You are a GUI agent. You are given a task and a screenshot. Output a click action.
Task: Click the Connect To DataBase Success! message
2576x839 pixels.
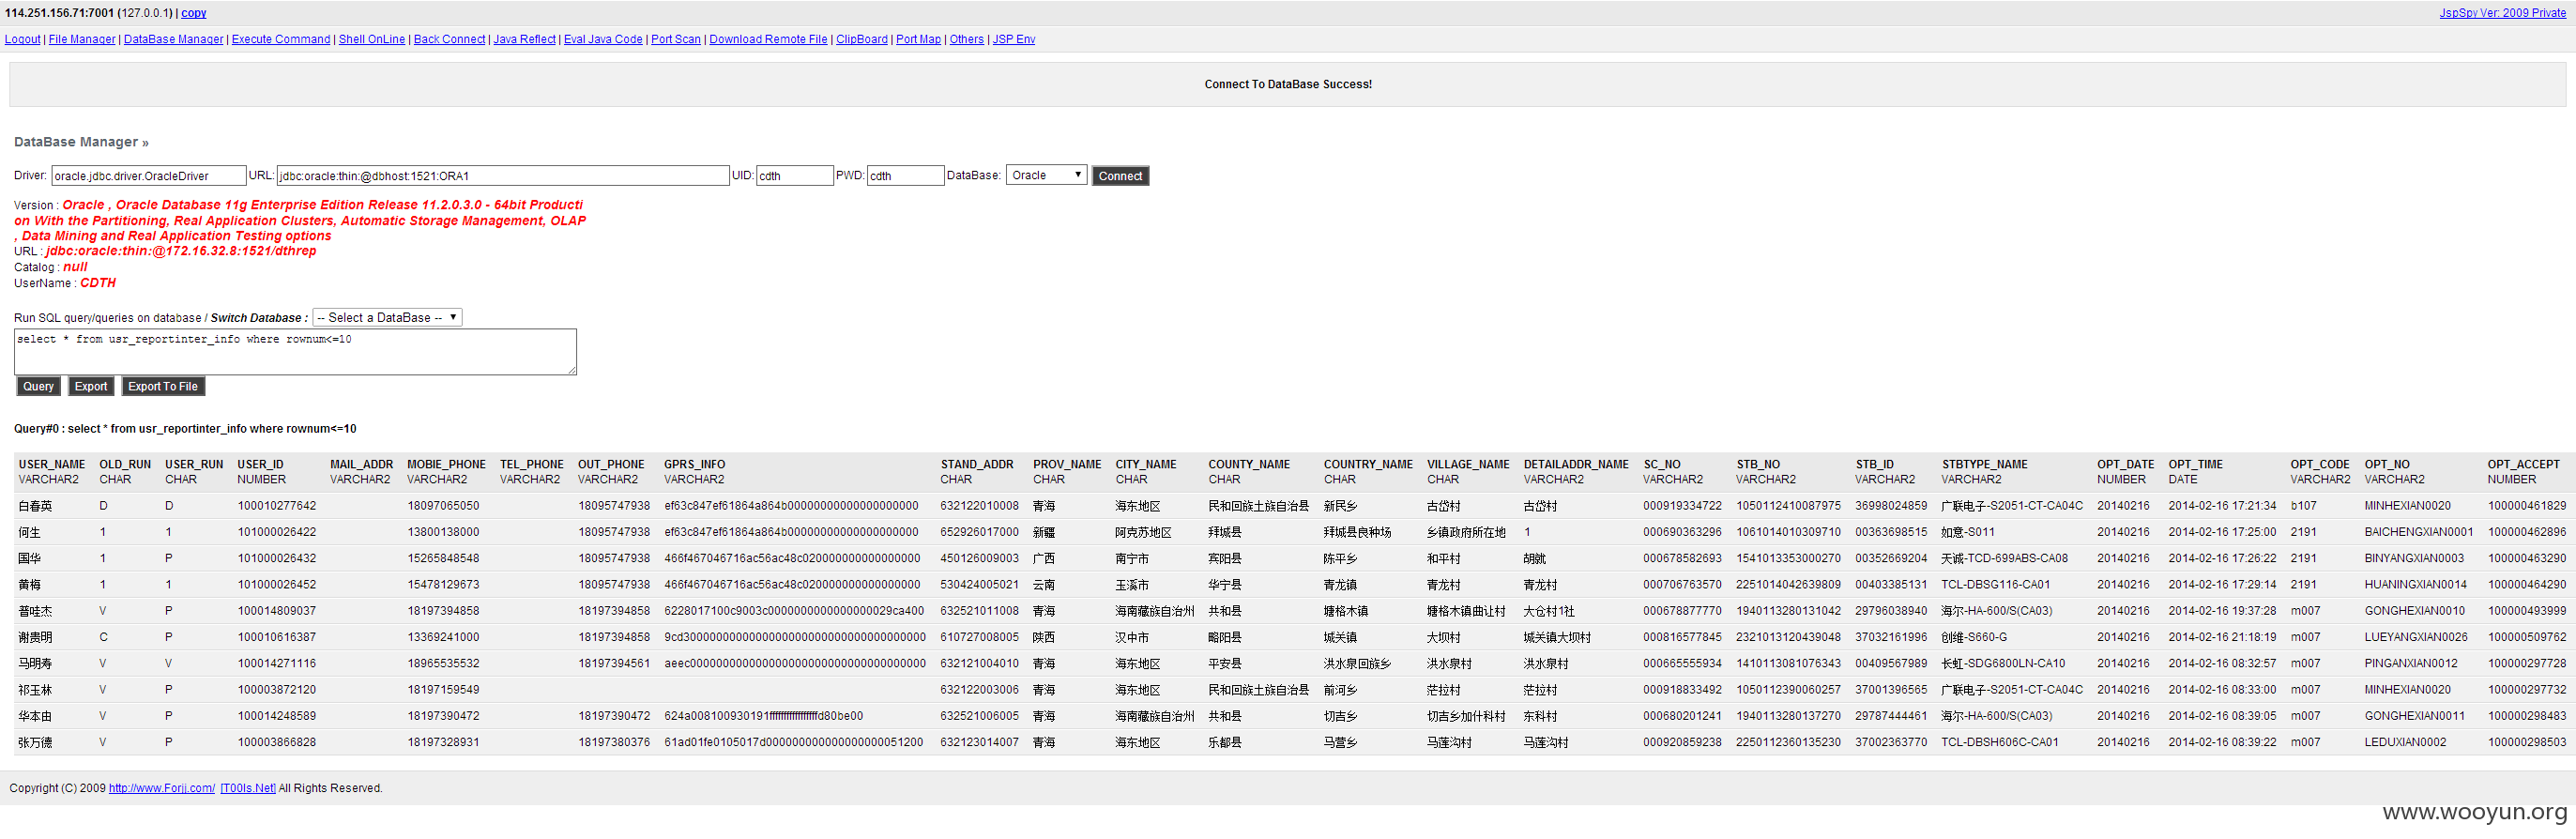tap(1288, 84)
